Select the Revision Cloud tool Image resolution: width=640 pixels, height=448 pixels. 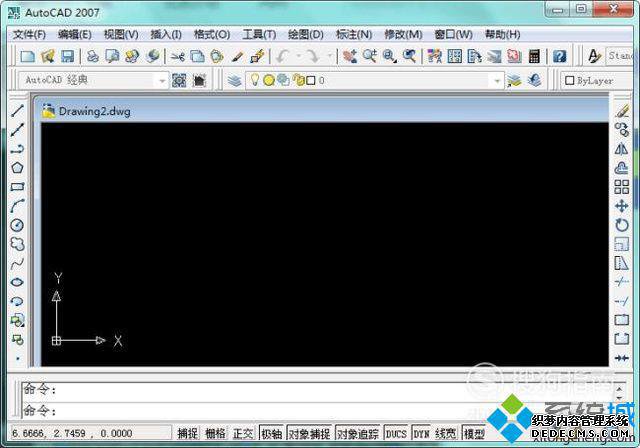(17, 244)
